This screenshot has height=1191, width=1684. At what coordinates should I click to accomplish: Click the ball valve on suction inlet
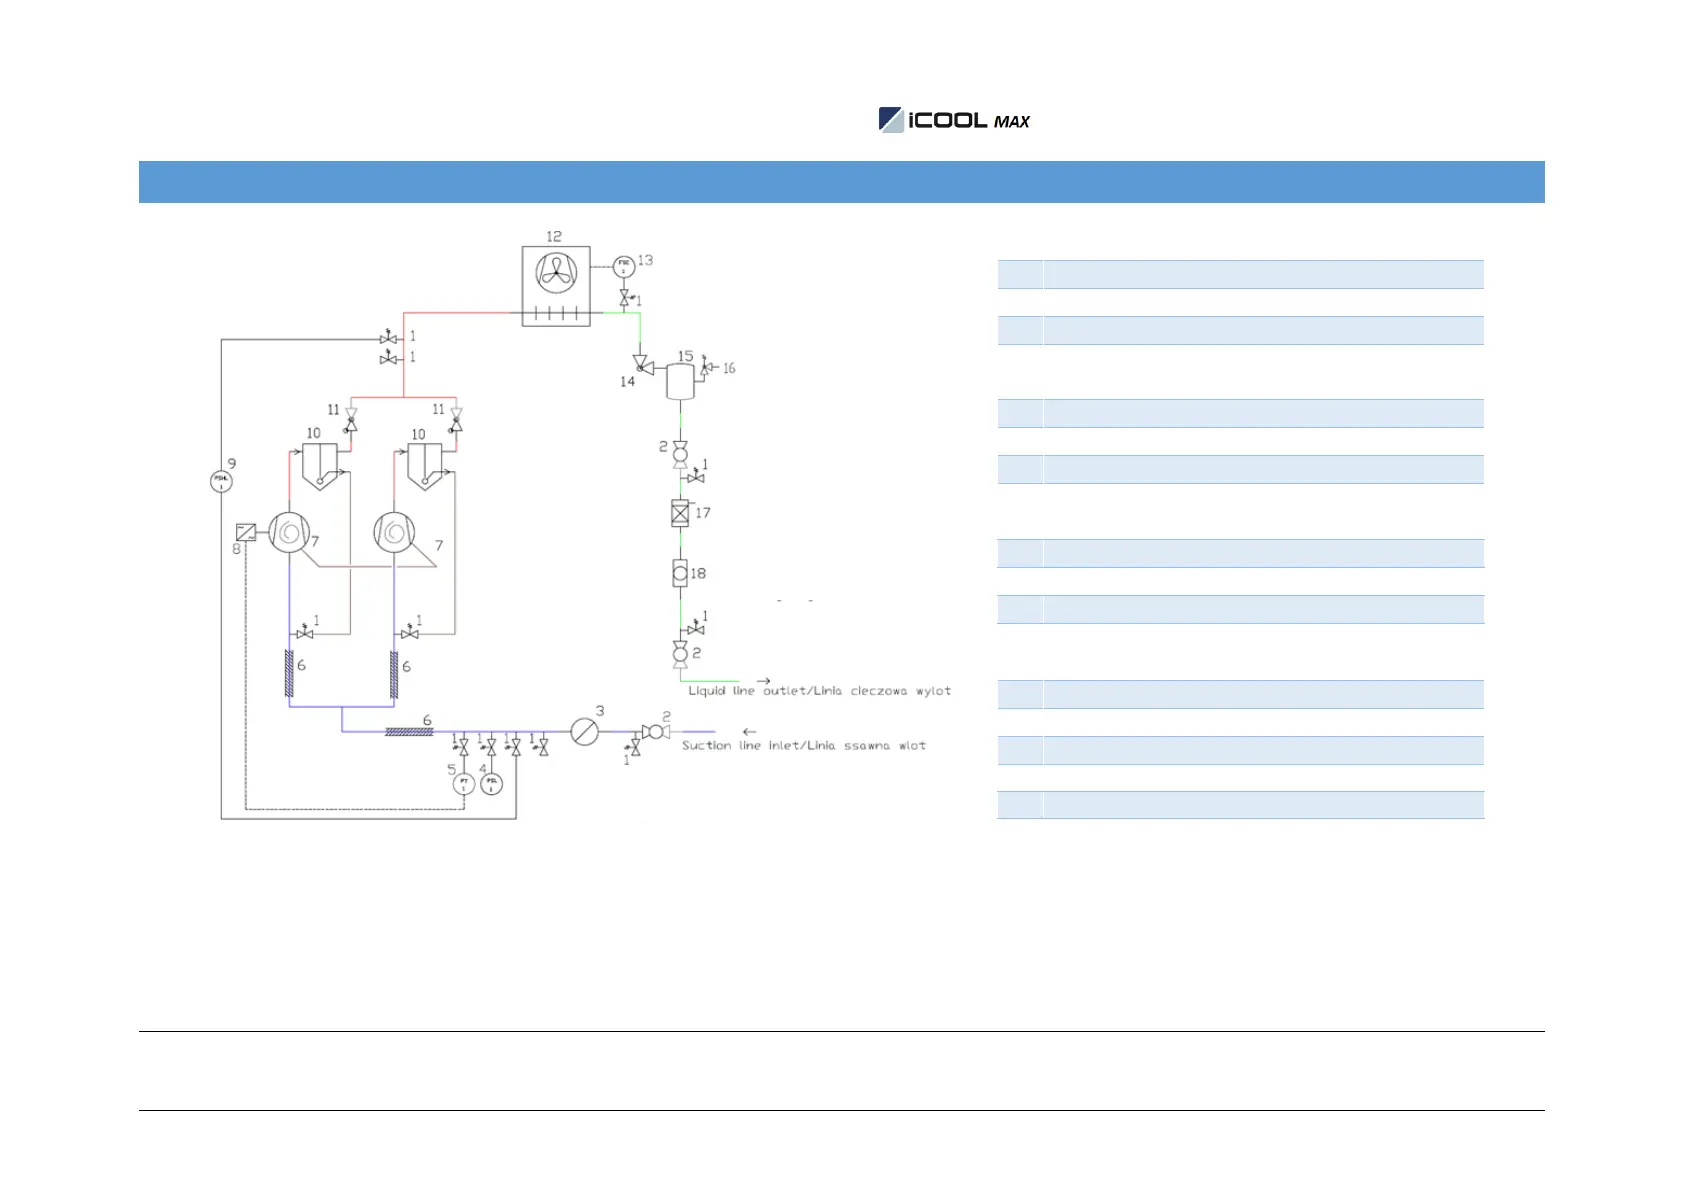[x=654, y=732]
